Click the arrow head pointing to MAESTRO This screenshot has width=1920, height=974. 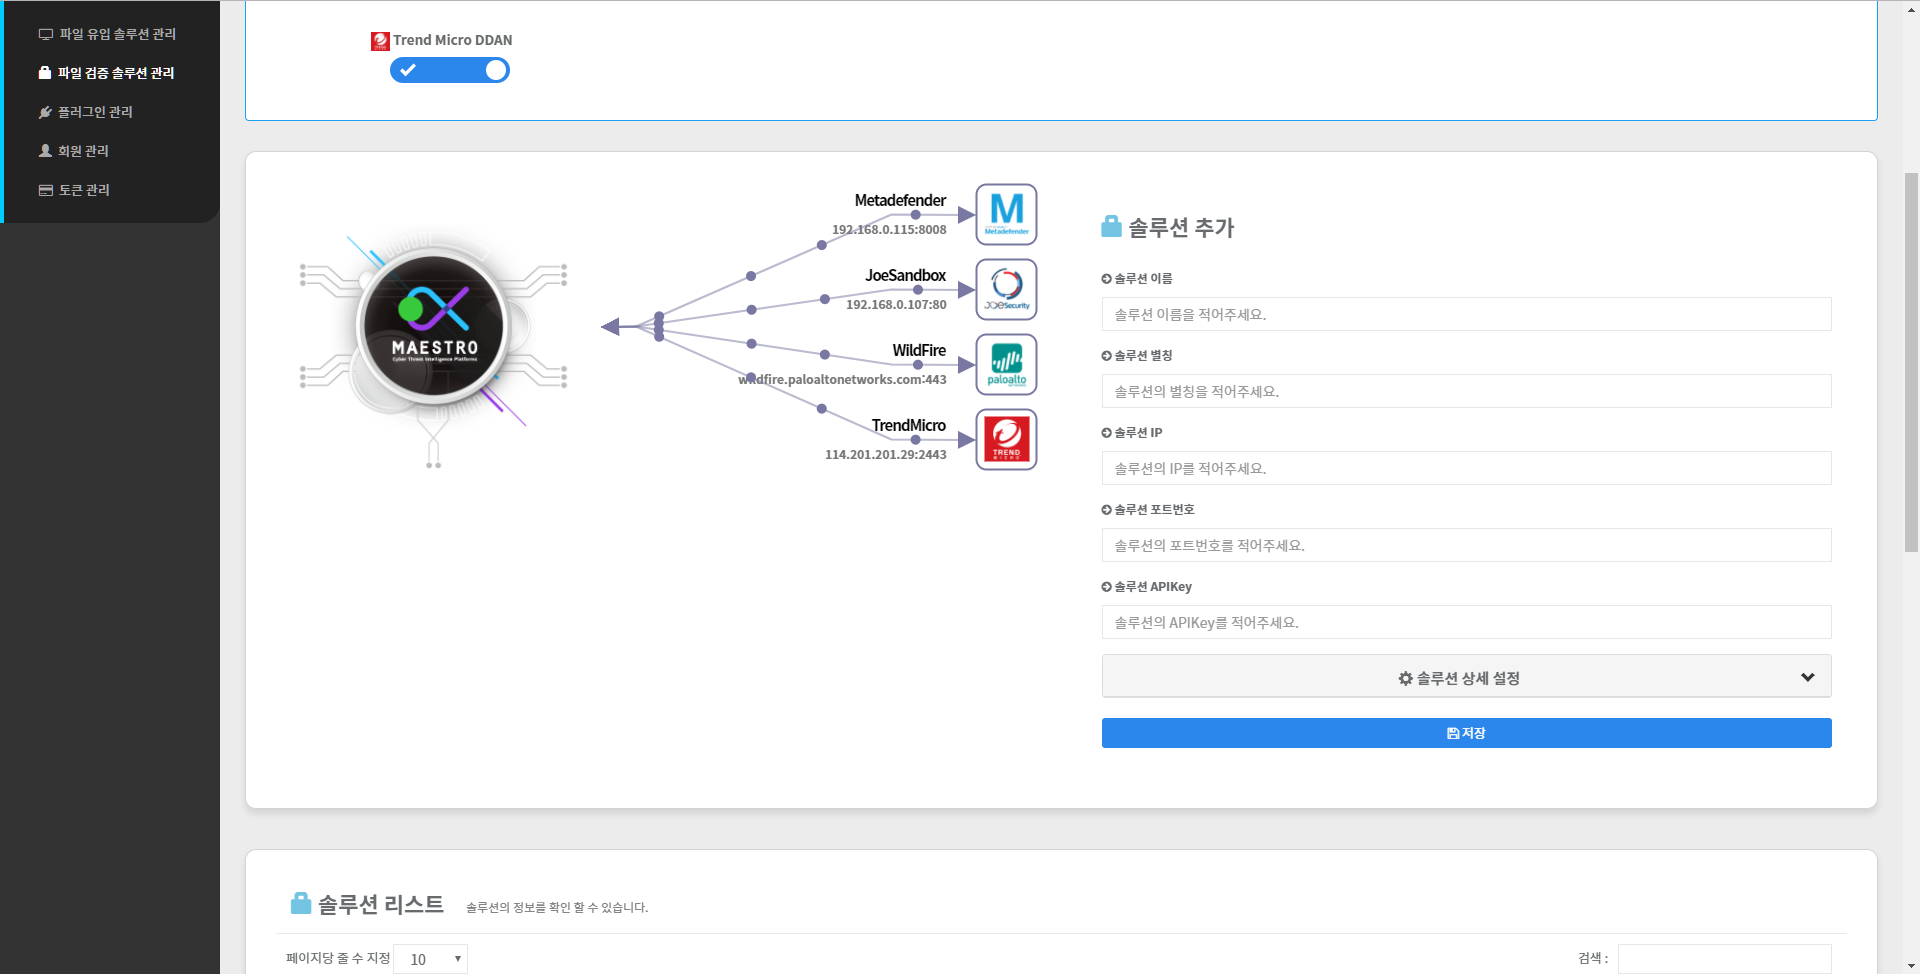[x=610, y=326]
